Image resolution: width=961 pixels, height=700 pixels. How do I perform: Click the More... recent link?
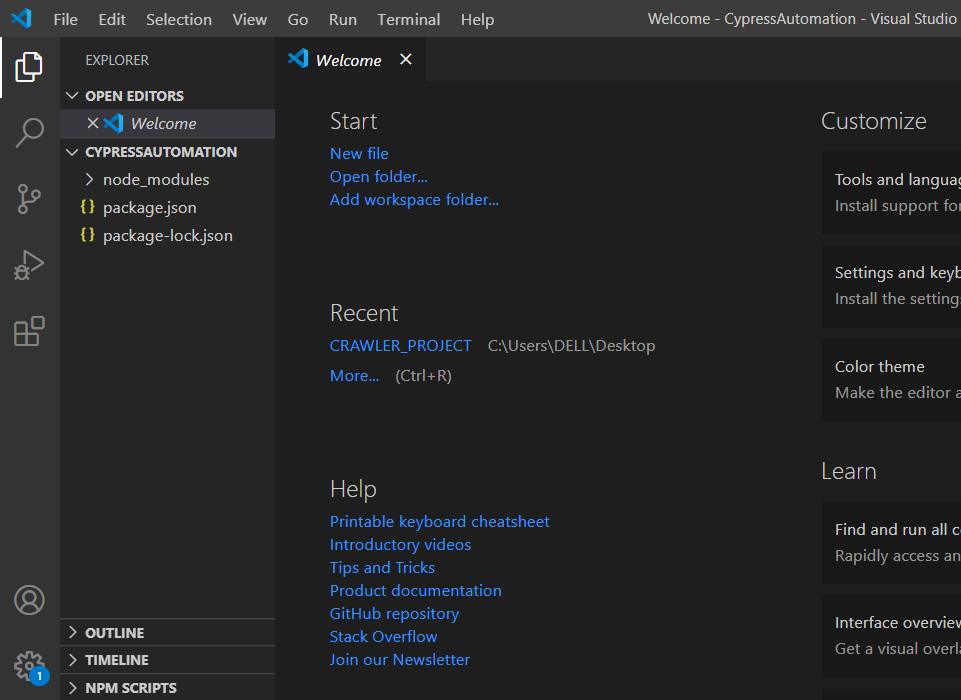click(x=354, y=376)
